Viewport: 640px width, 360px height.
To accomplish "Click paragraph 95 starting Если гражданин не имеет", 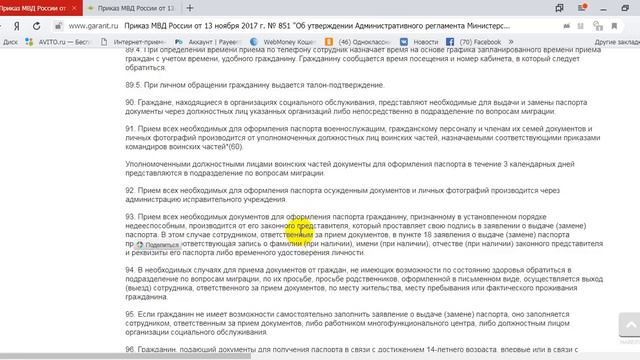I will (347, 323).
